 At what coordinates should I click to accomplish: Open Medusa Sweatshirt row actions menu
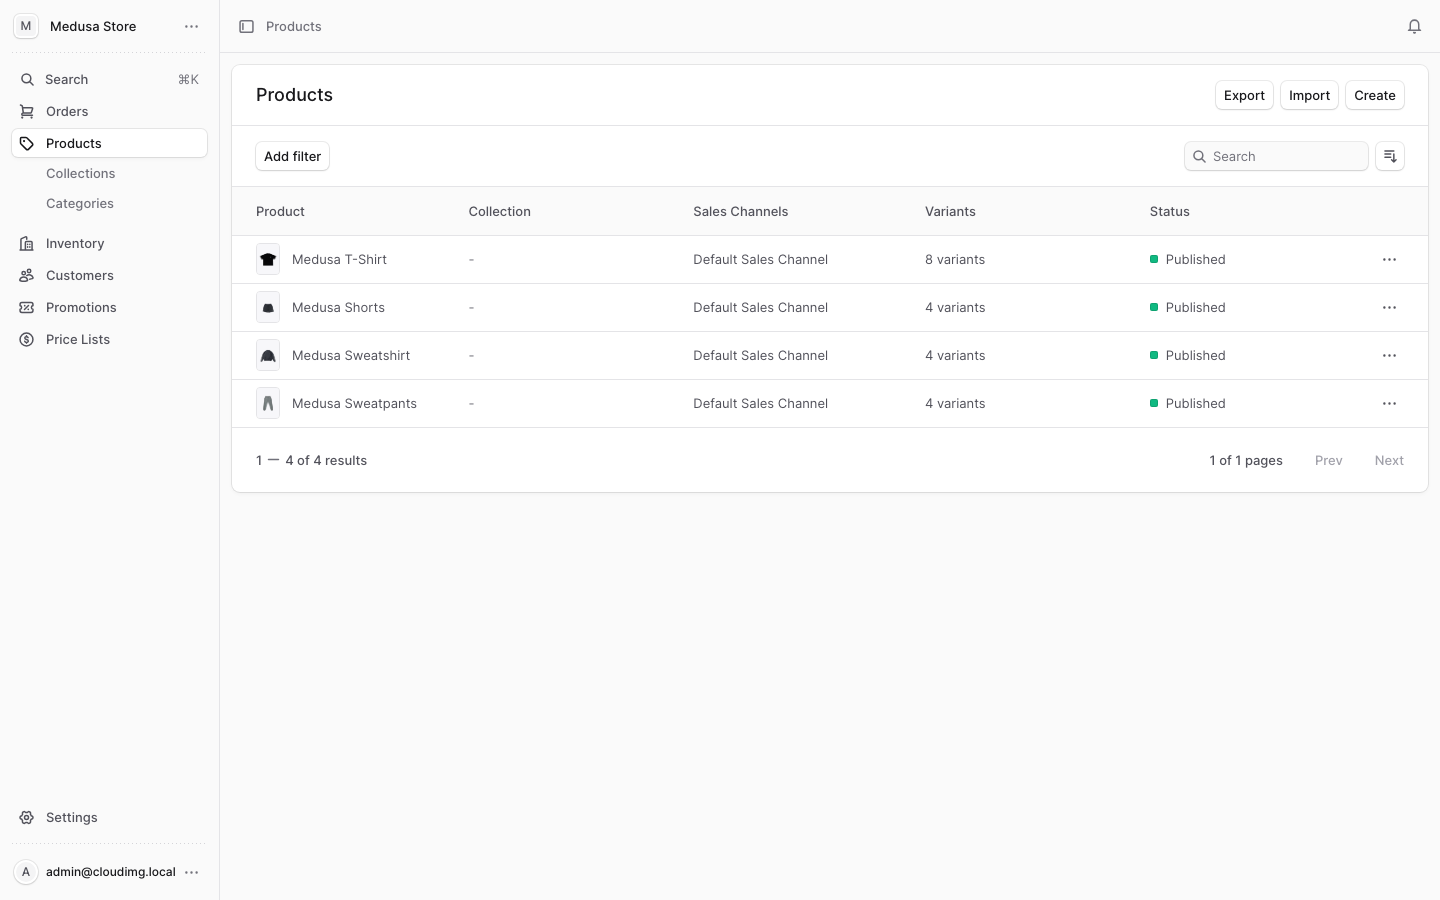[1389, 355]
